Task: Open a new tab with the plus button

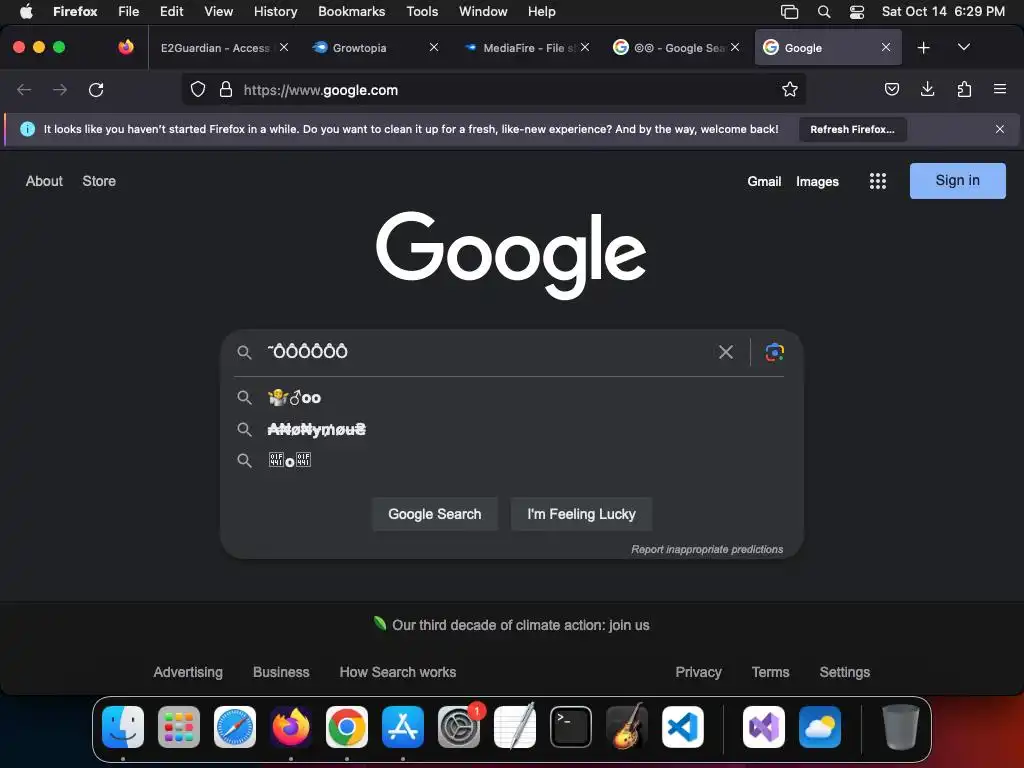Action: [923, 48]
